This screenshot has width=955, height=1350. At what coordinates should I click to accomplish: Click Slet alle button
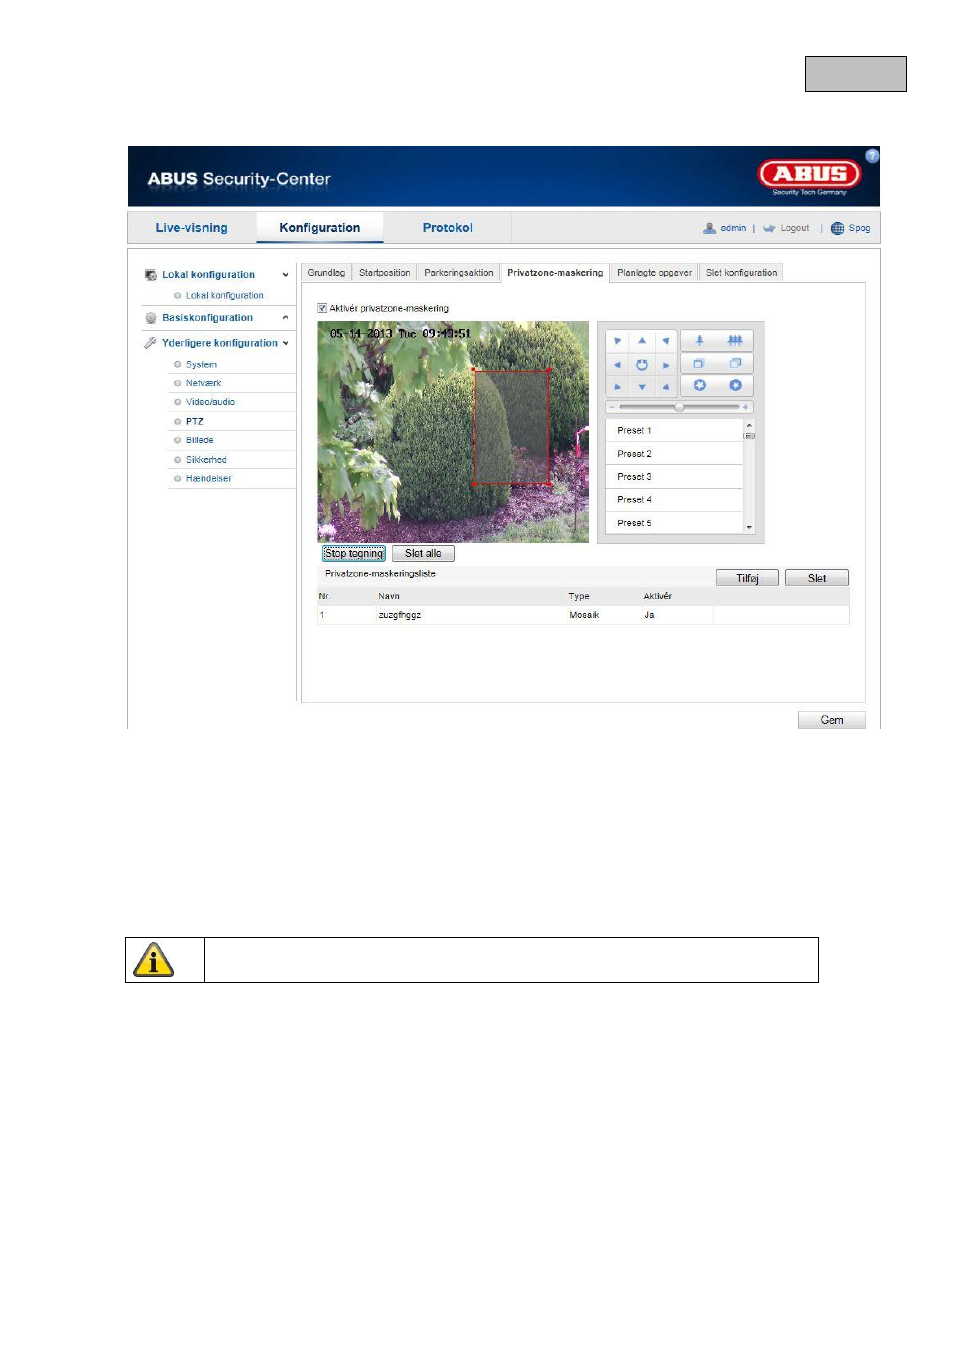pos(423,553)
